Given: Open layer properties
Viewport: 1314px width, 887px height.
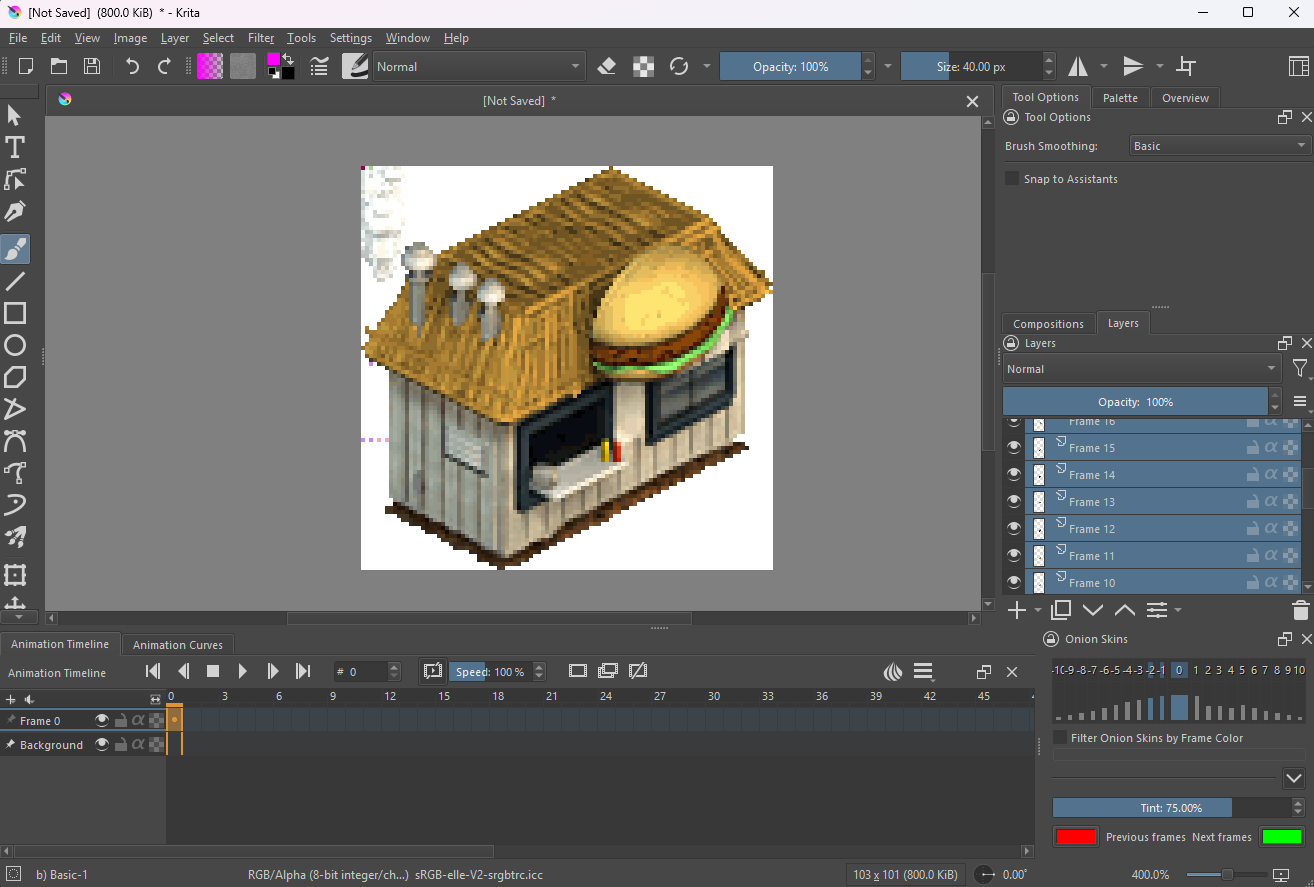Looking at the screenshot, I should tap(1157, 610).
